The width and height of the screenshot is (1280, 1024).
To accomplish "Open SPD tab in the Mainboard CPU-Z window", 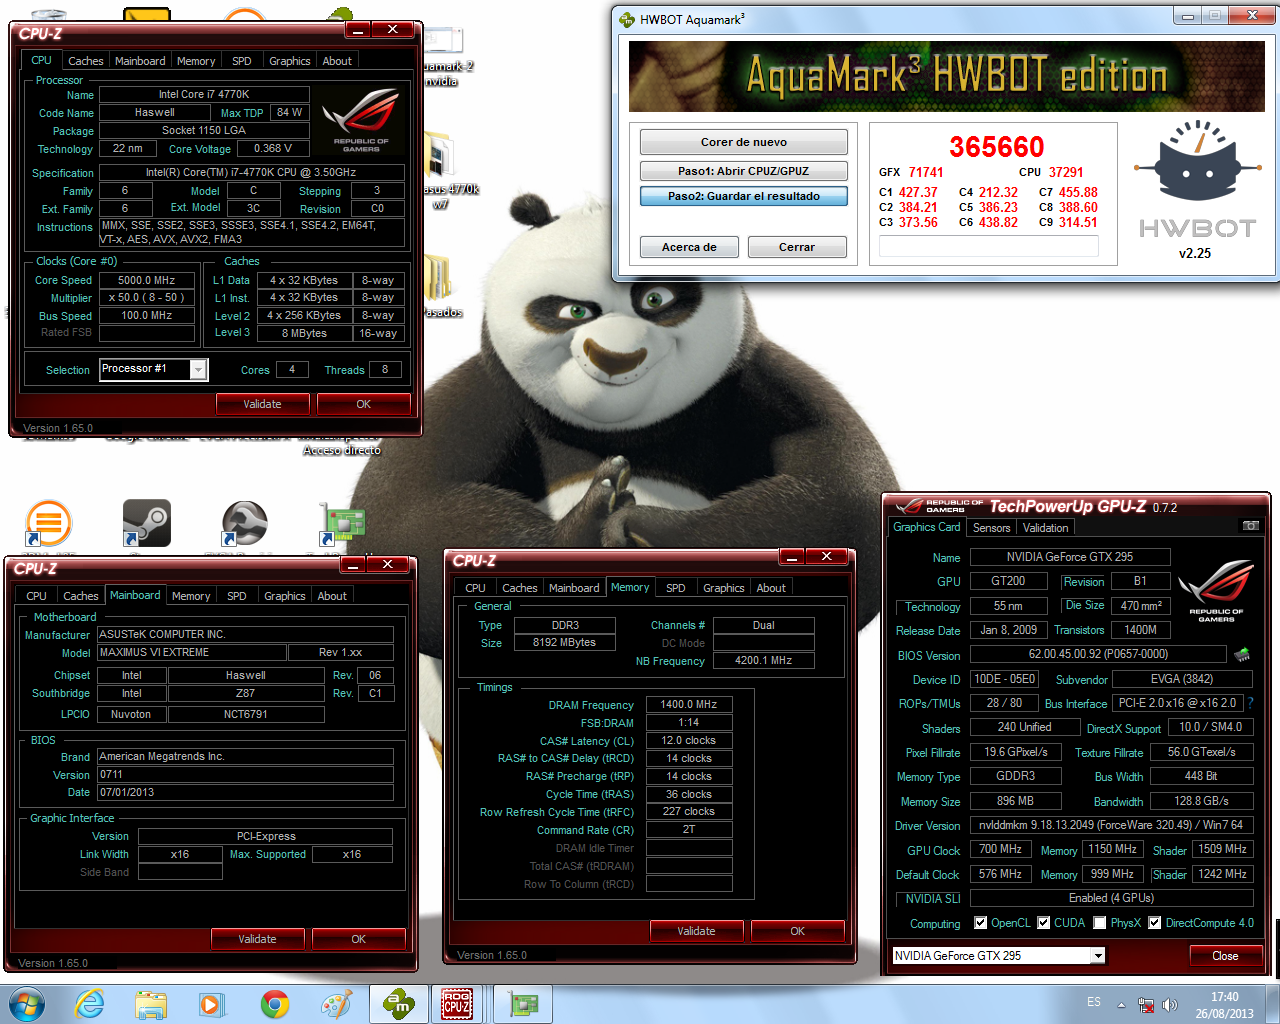I will (x=236, y=596).
